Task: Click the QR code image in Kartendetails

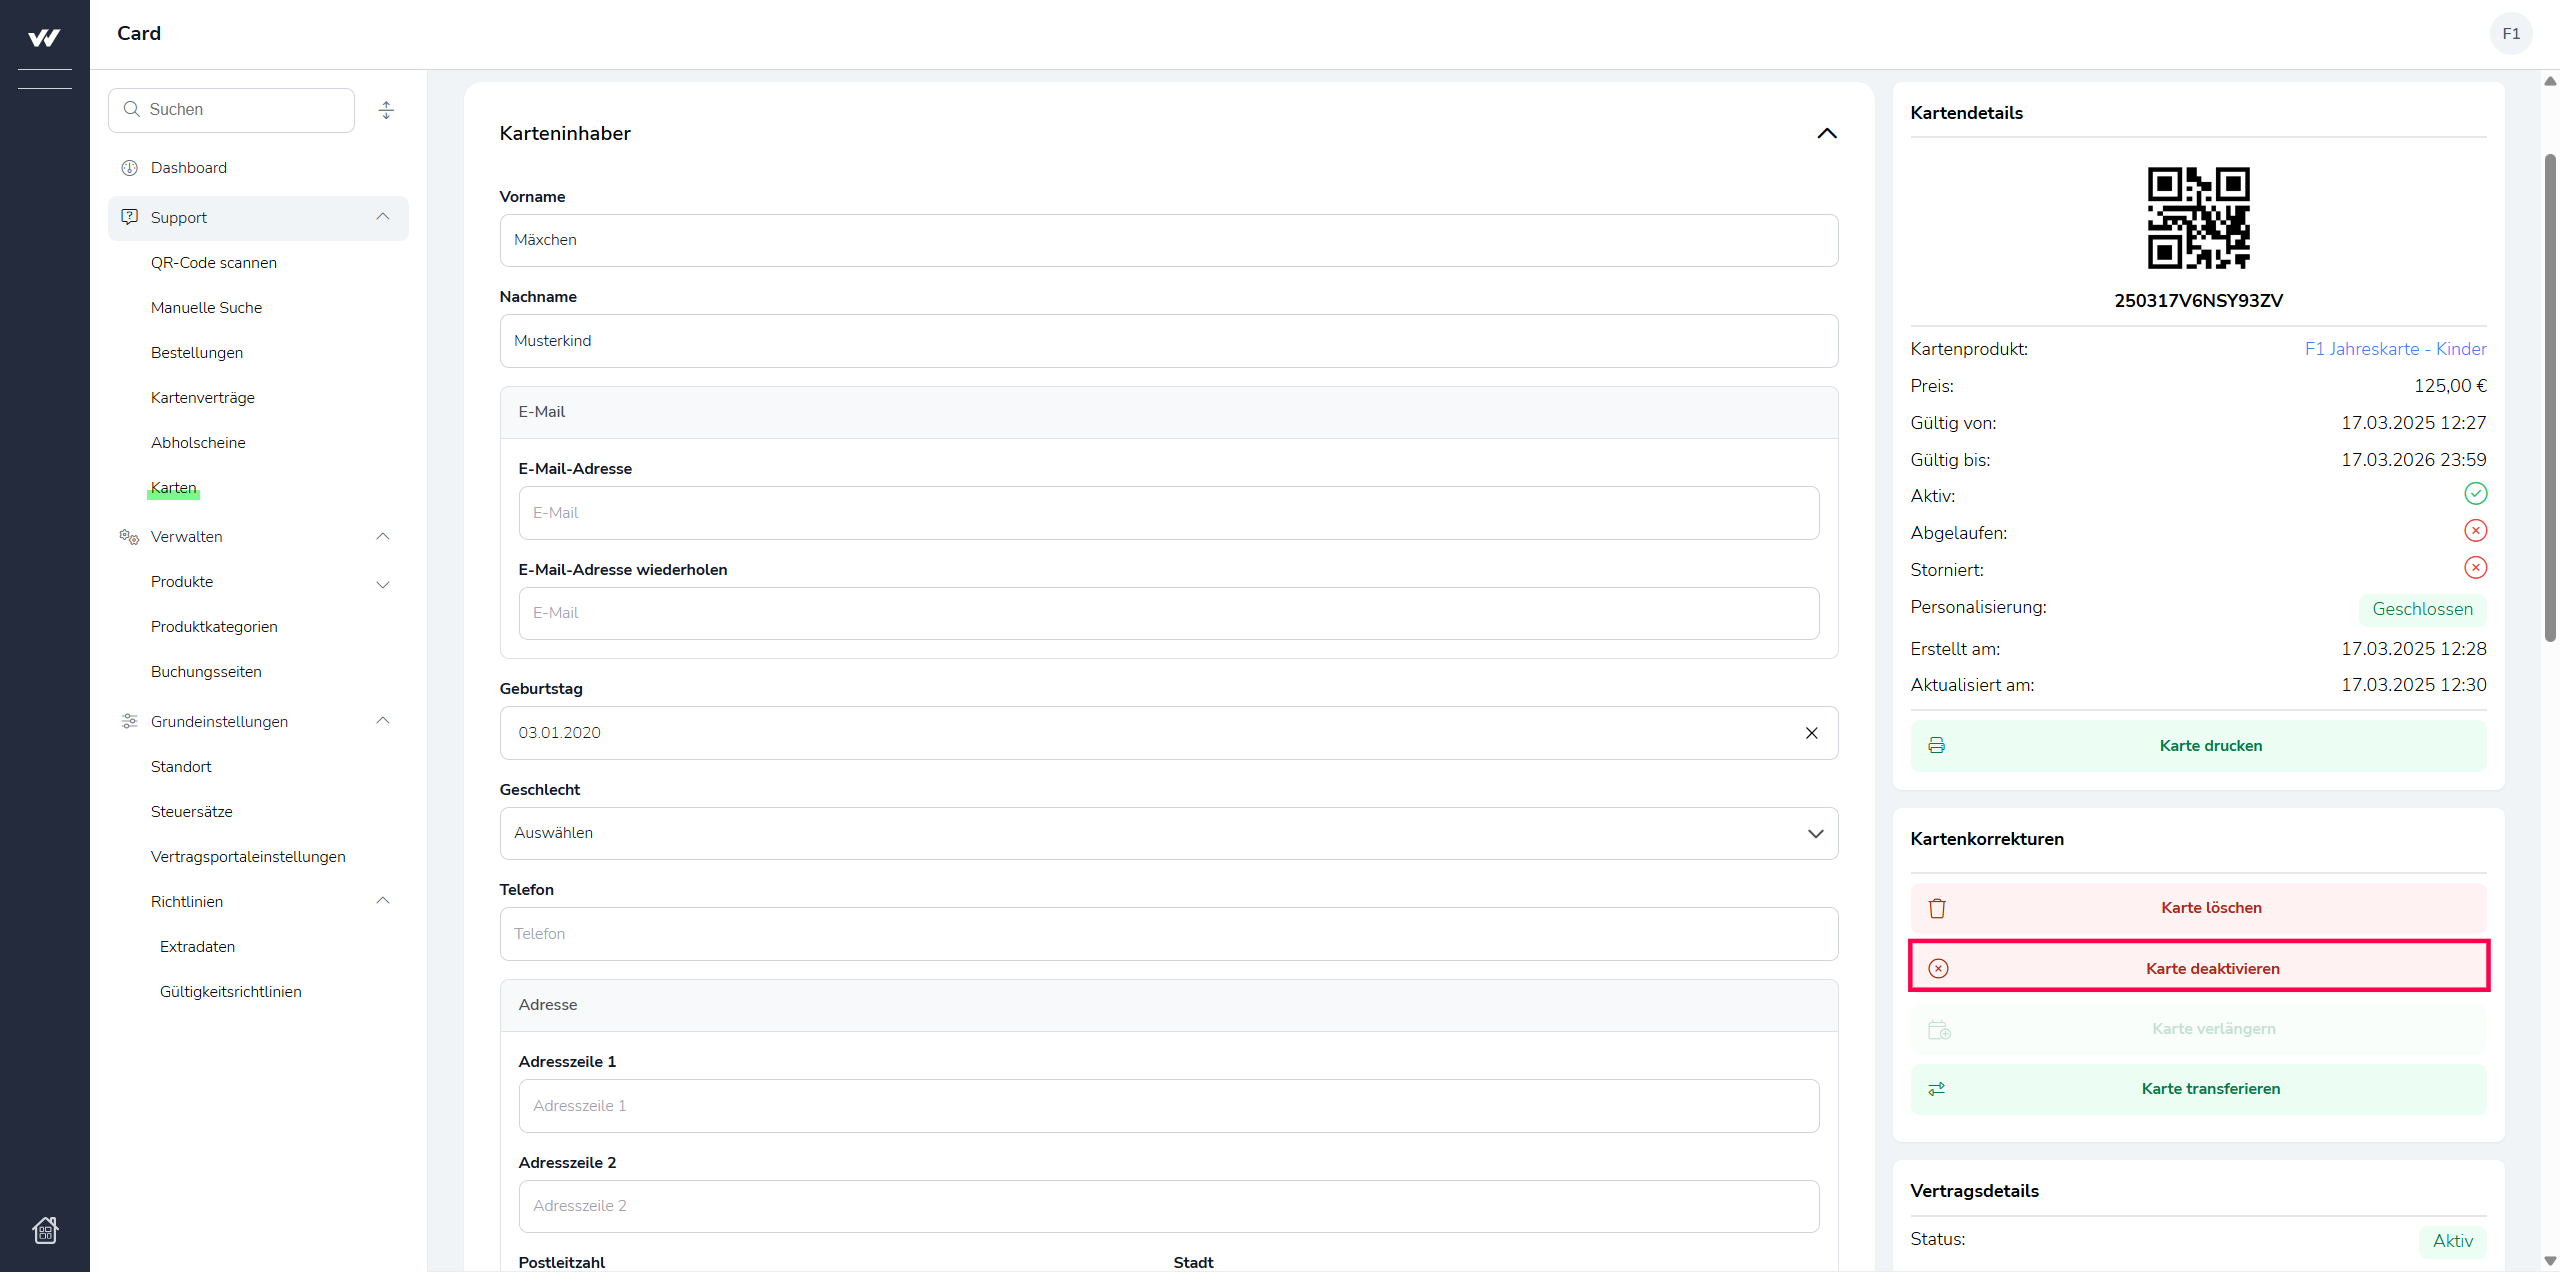Action: (x=2198, y=218)
